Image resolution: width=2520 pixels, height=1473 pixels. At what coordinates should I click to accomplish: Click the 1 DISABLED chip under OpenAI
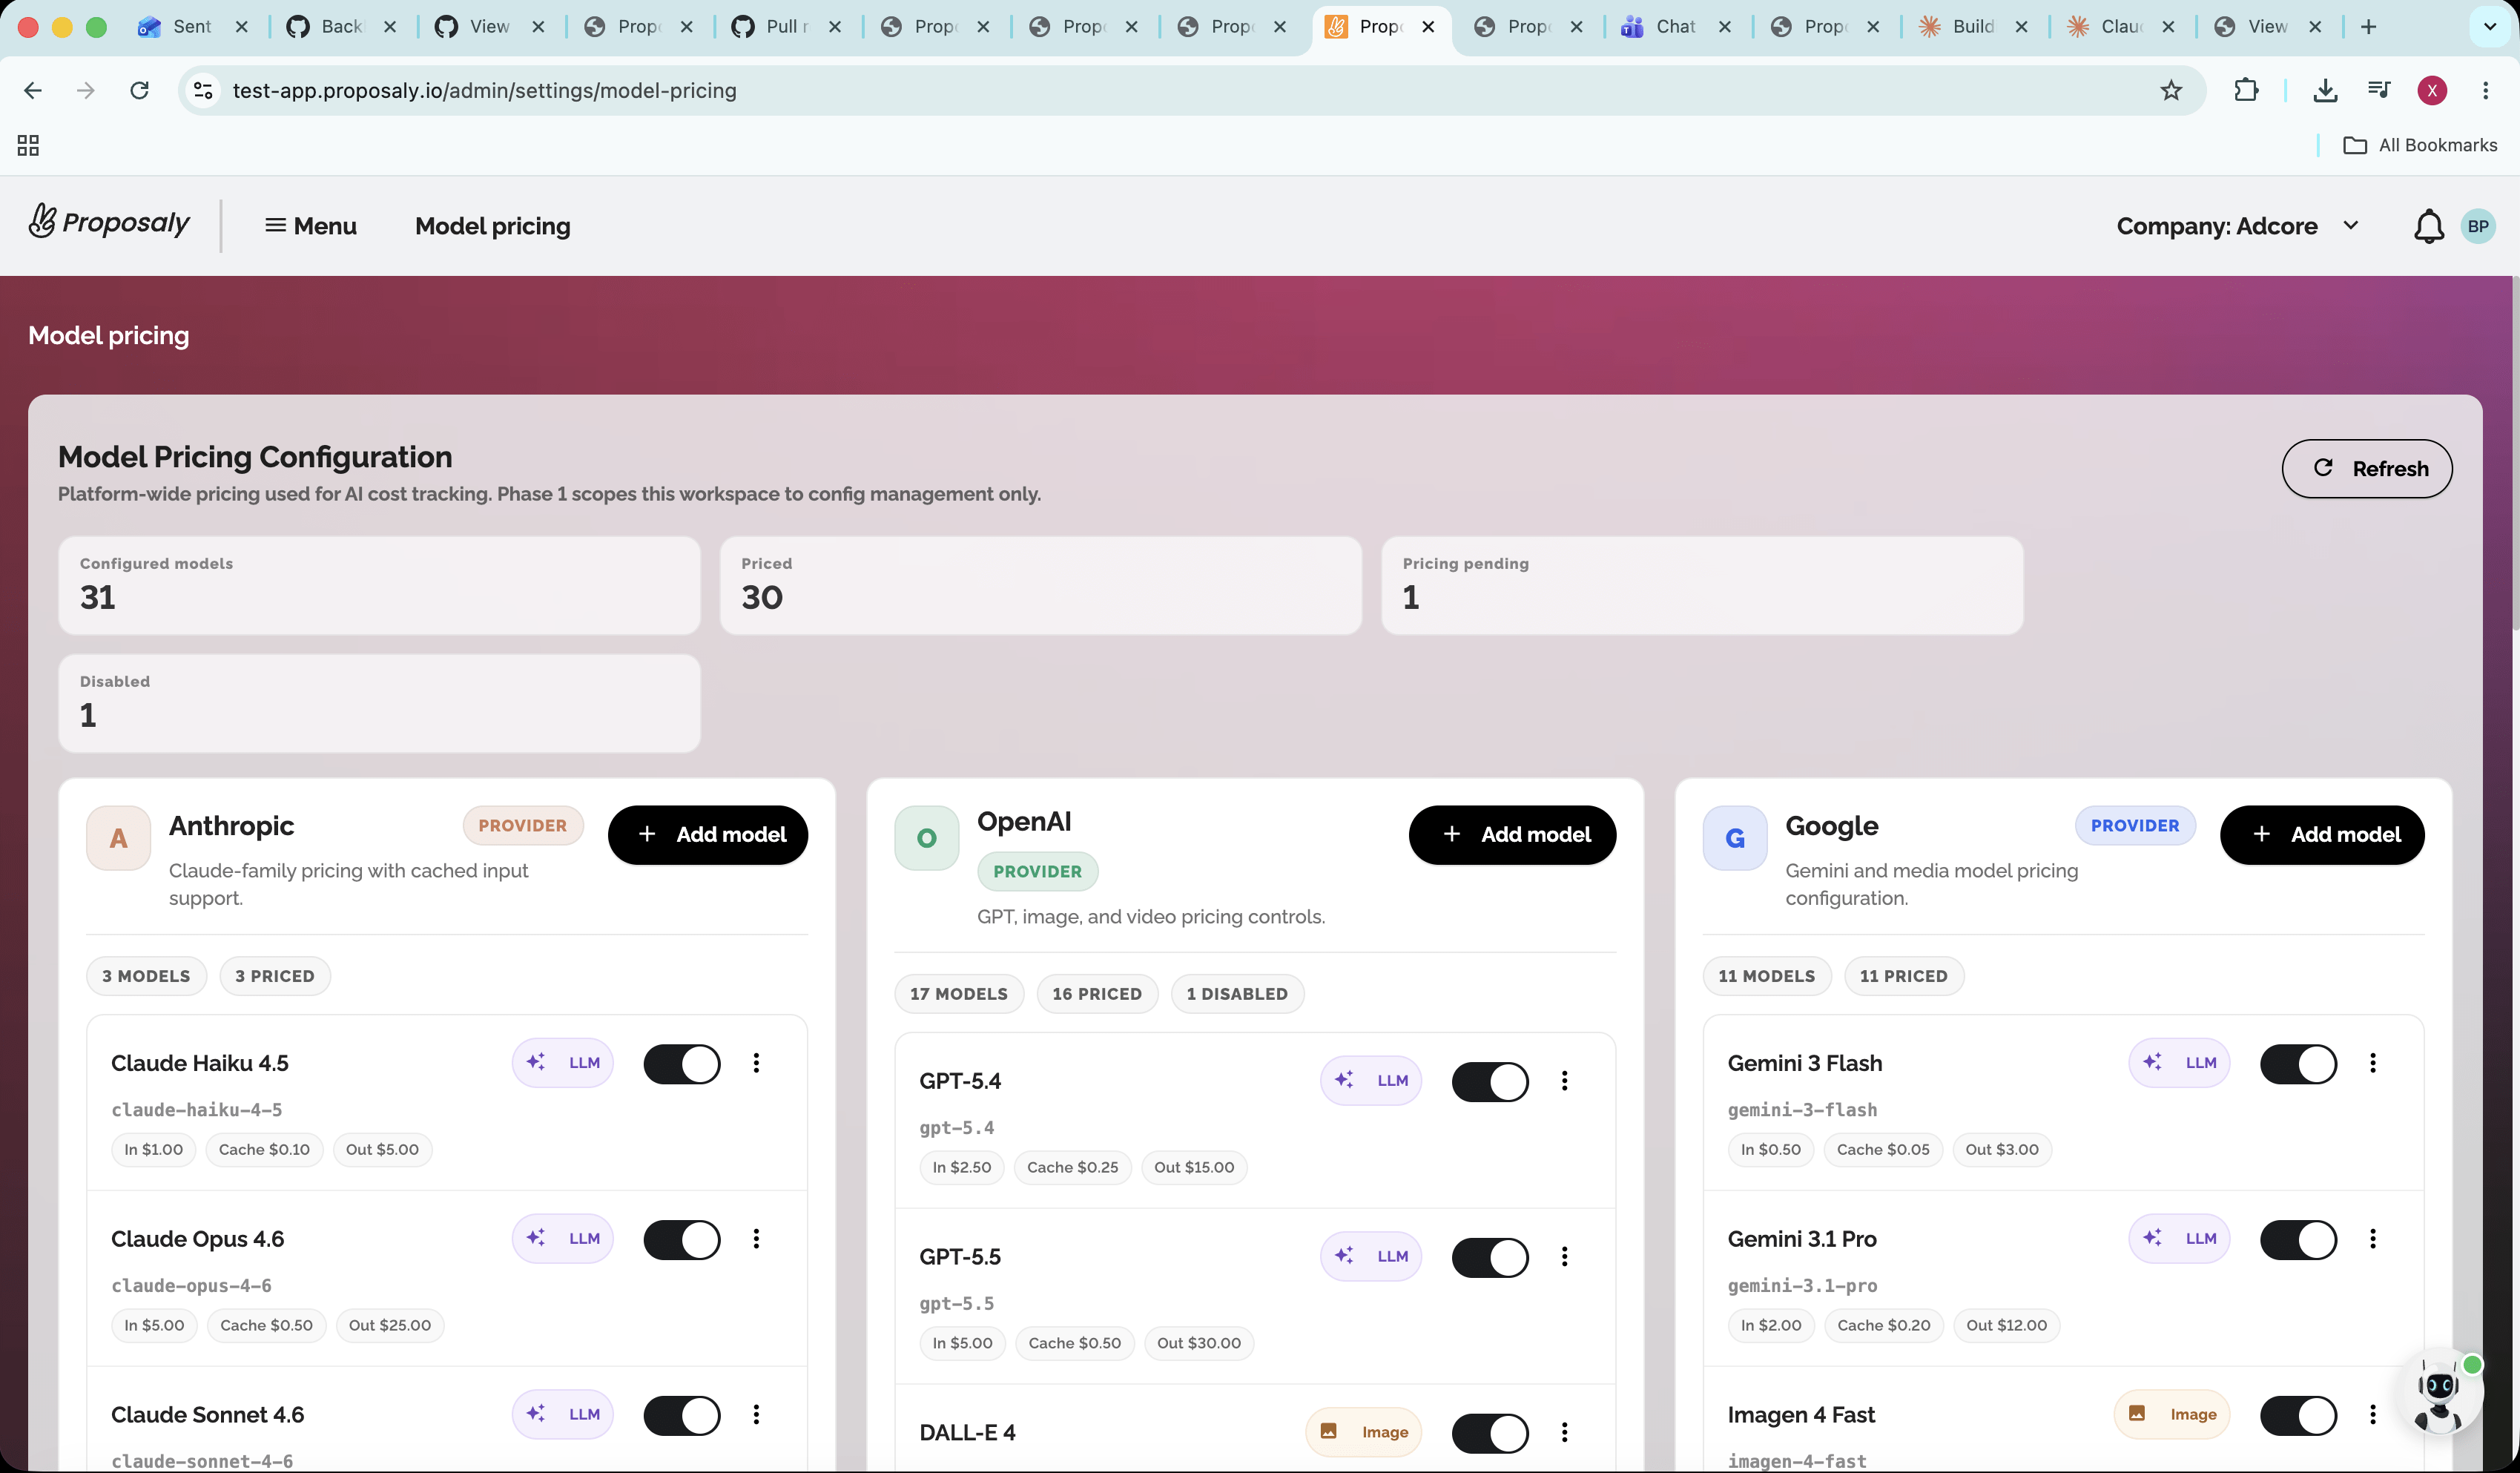[1237, 994]
